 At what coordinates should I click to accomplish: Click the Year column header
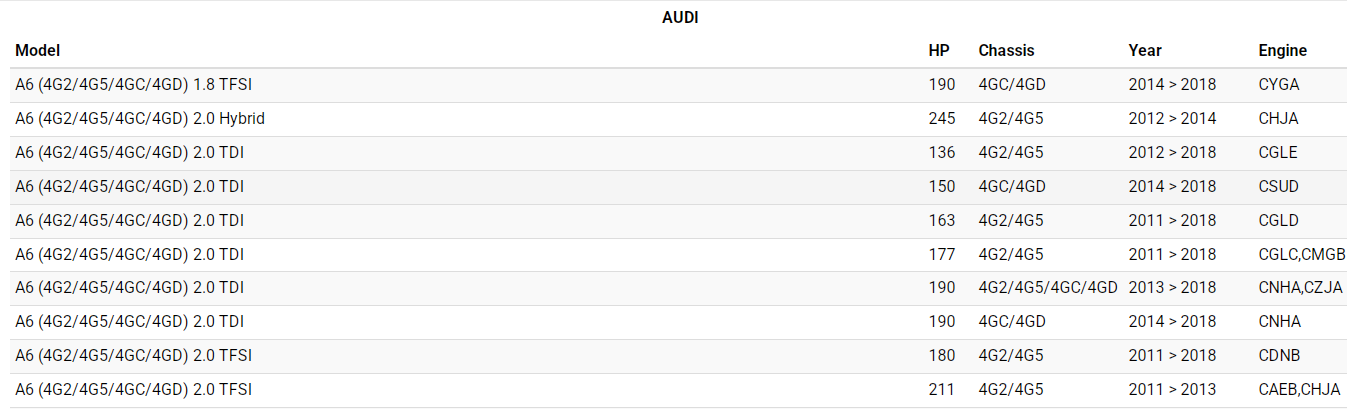(1145, 50)
